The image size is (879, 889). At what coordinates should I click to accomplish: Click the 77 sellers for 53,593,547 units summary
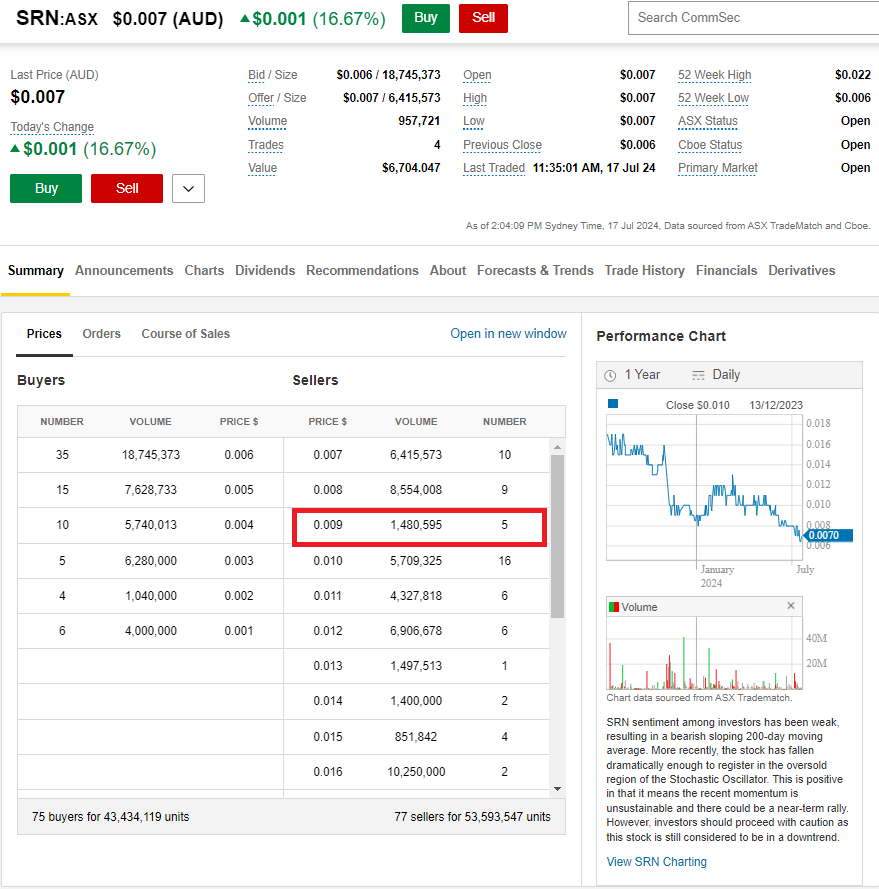(472, 816)
